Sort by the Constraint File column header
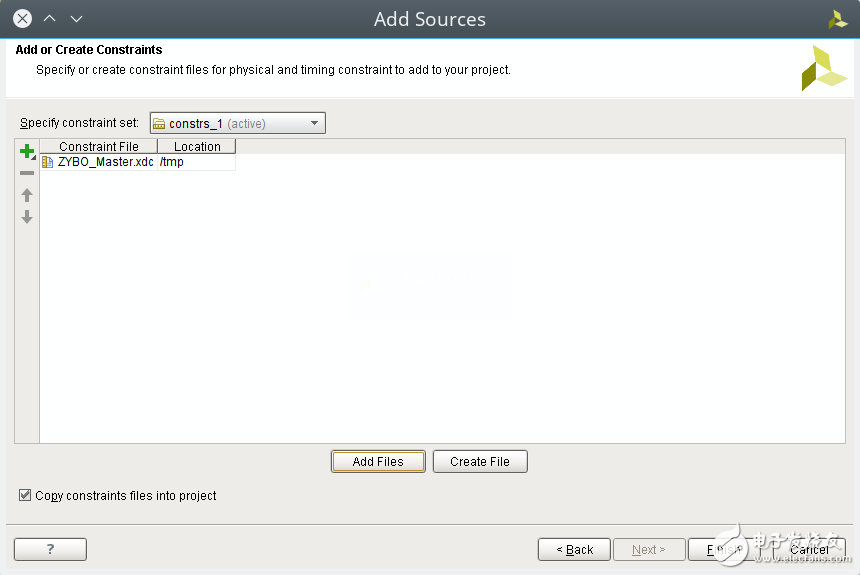 coord(98,146)
